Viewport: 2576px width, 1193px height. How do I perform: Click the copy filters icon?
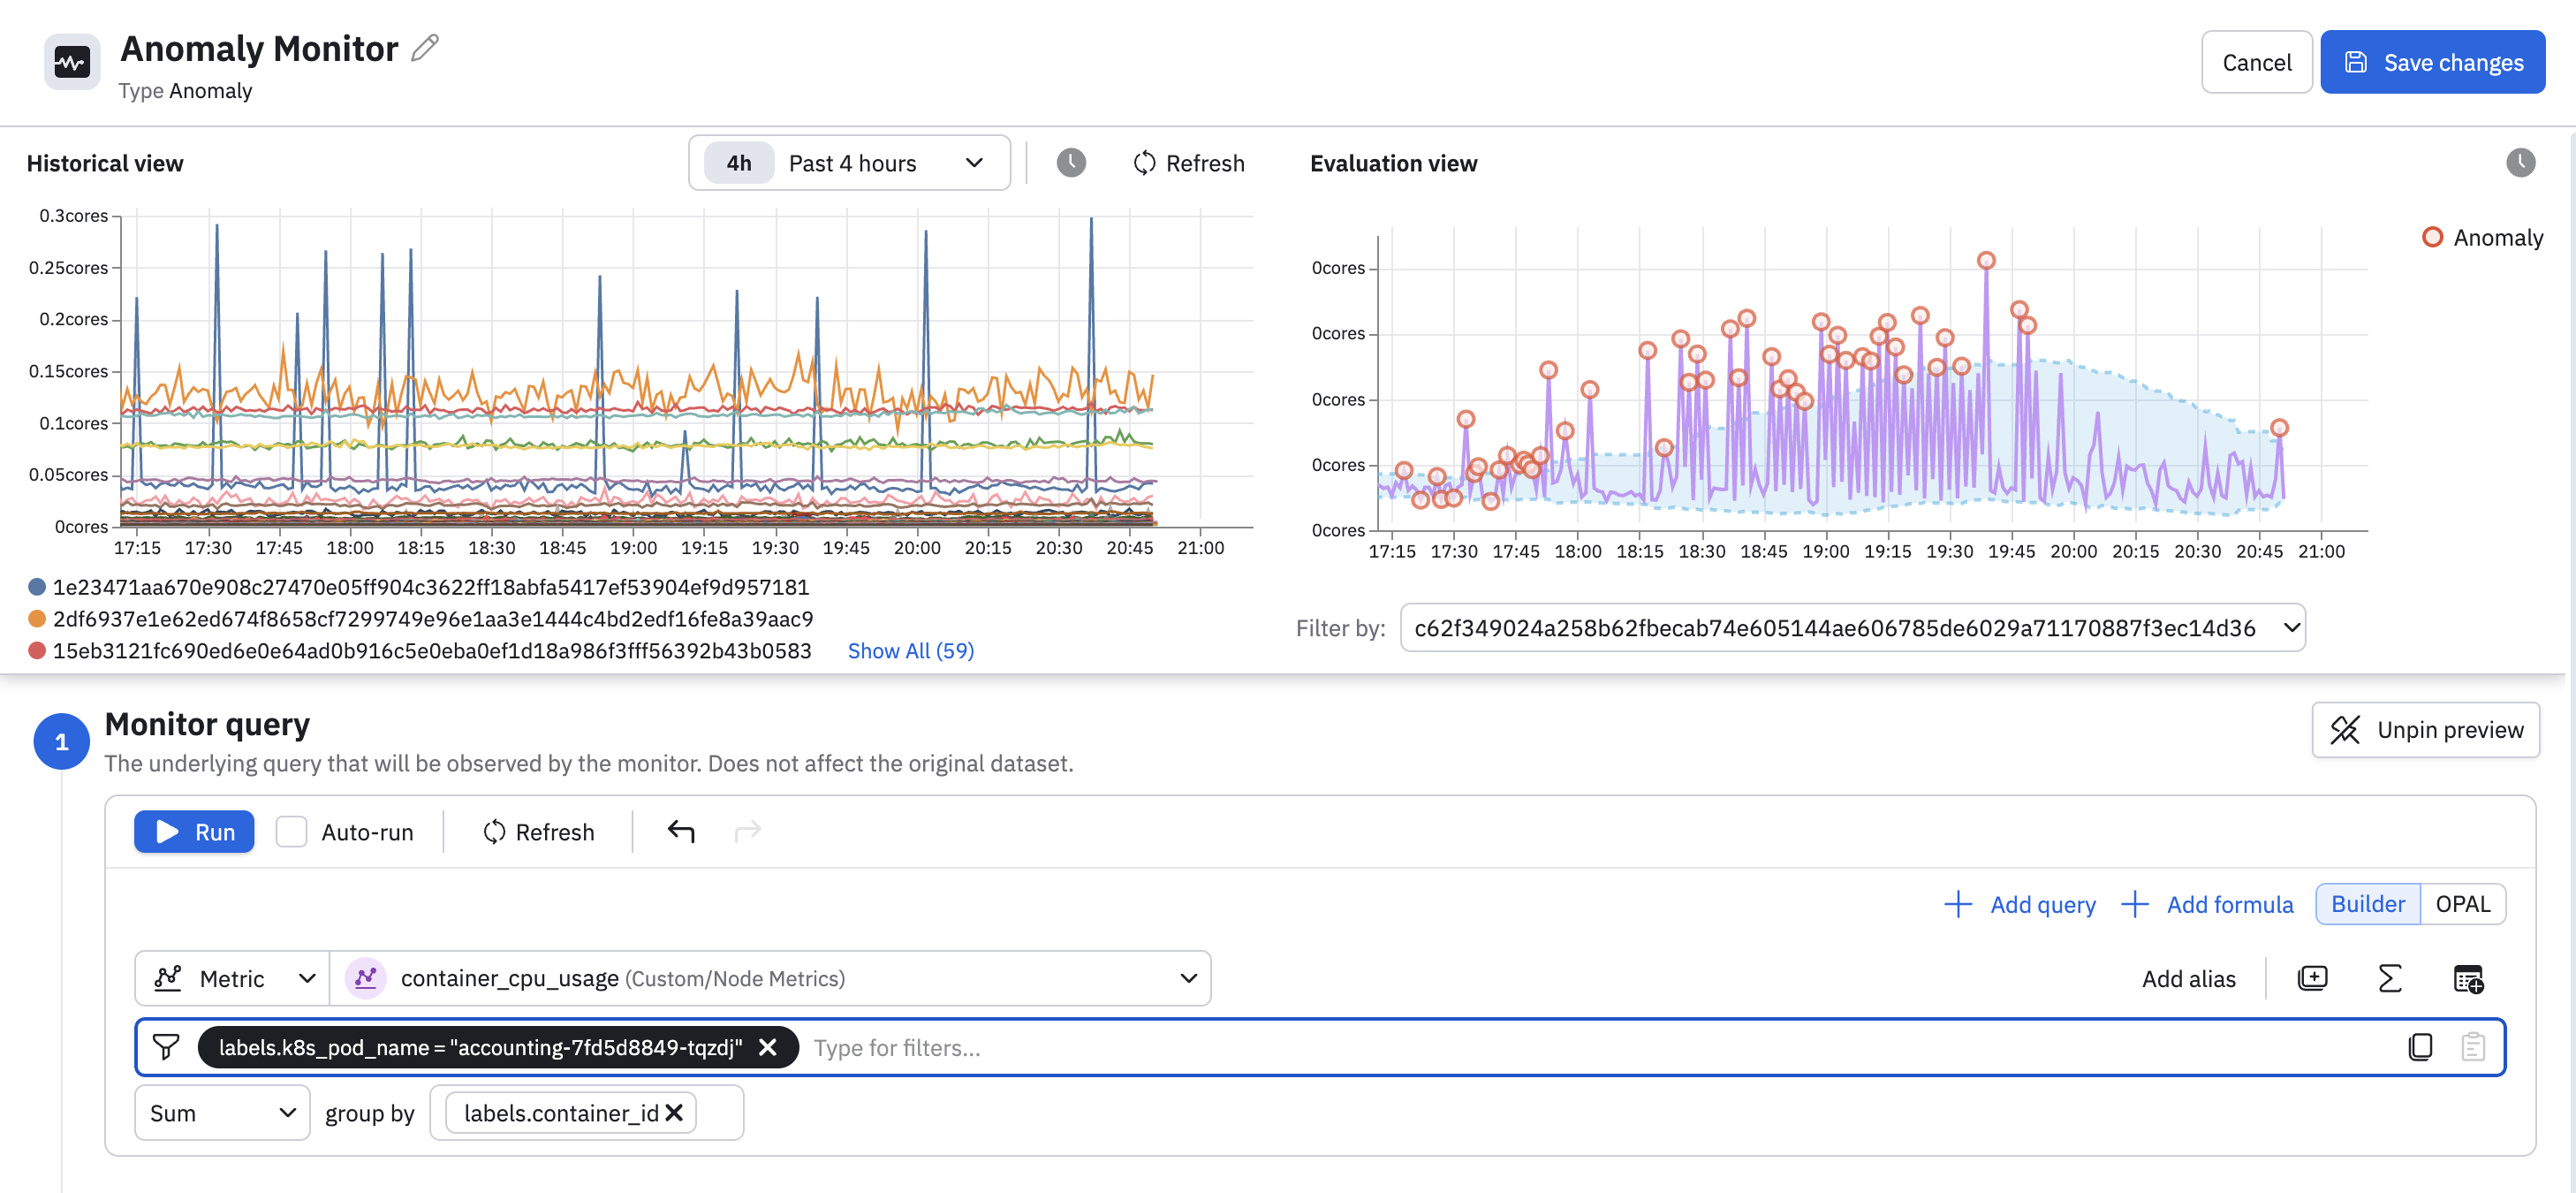coord(2420,1047)
